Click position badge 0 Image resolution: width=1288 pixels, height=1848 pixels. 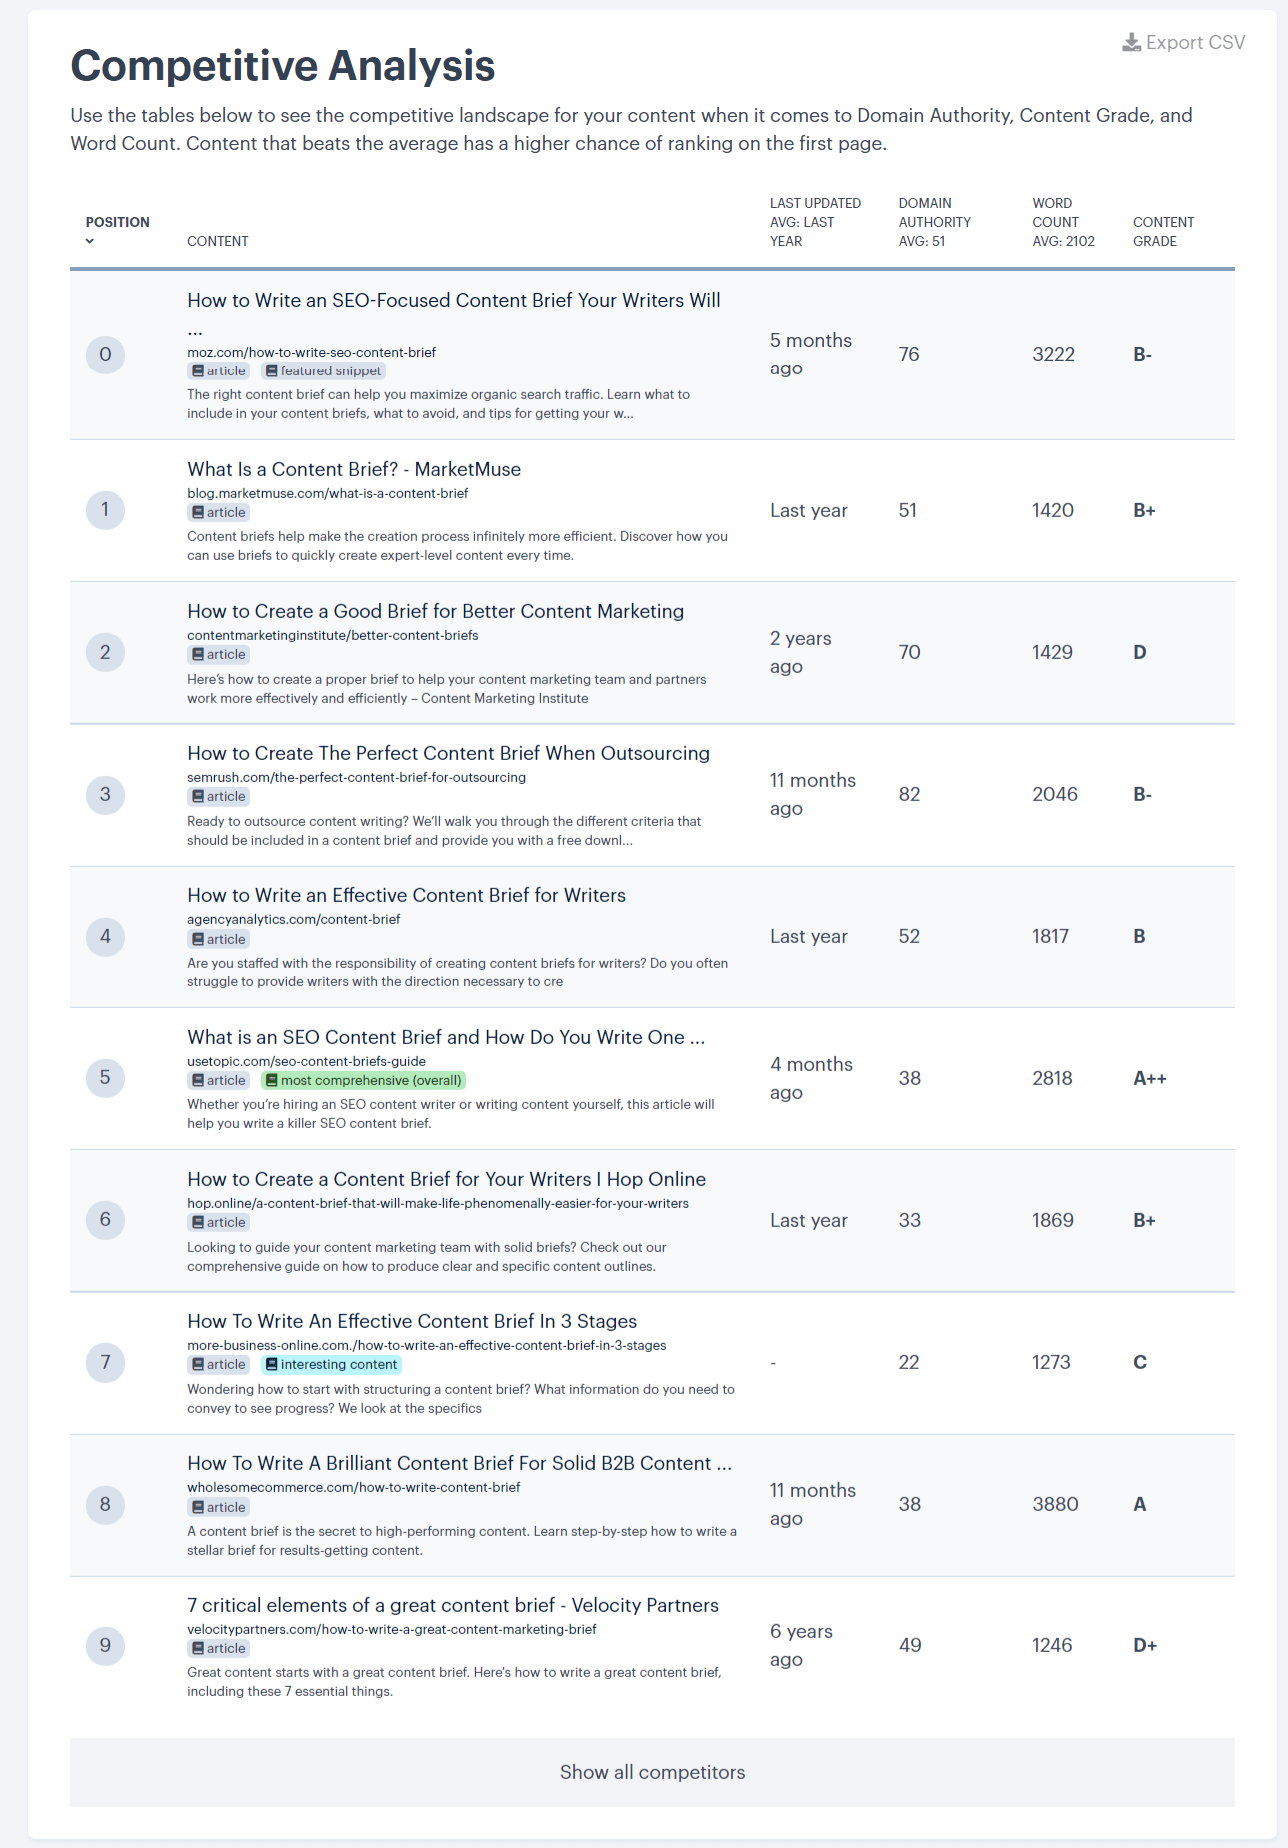[105, 354]
